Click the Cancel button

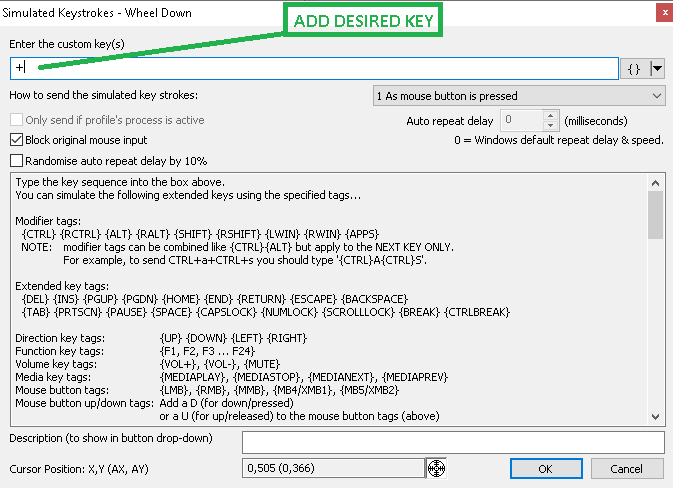(627, 469)
